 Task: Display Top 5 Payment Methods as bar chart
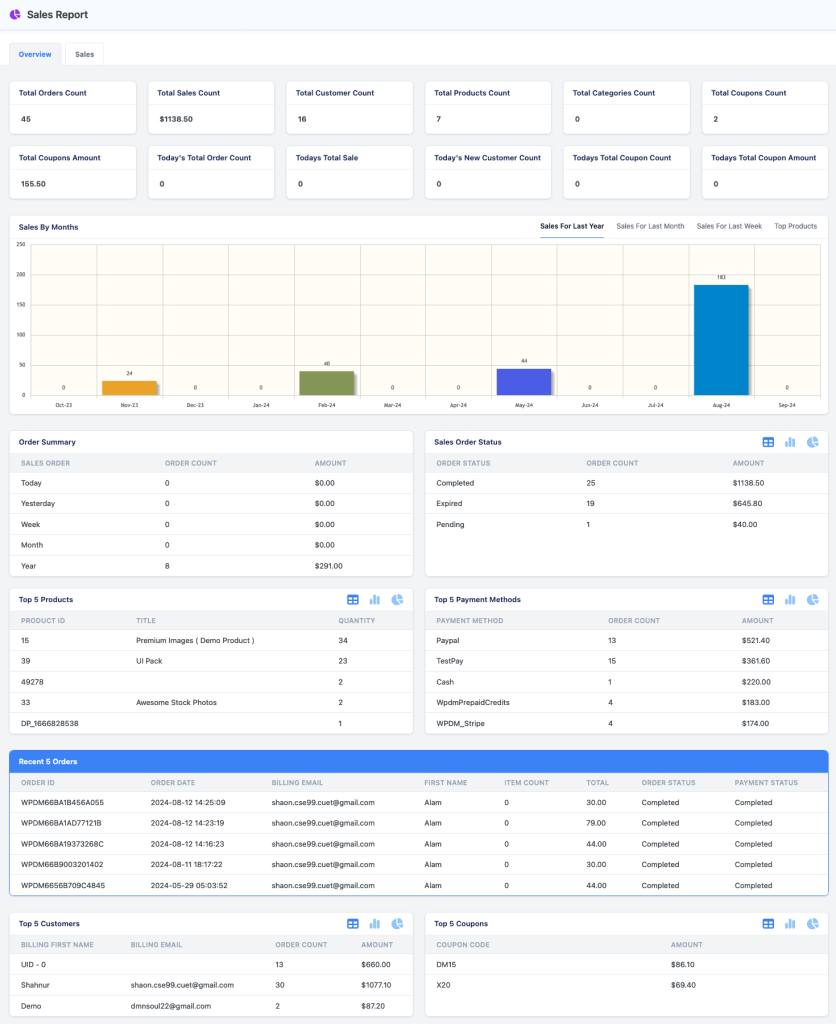[x=790, y=600]
